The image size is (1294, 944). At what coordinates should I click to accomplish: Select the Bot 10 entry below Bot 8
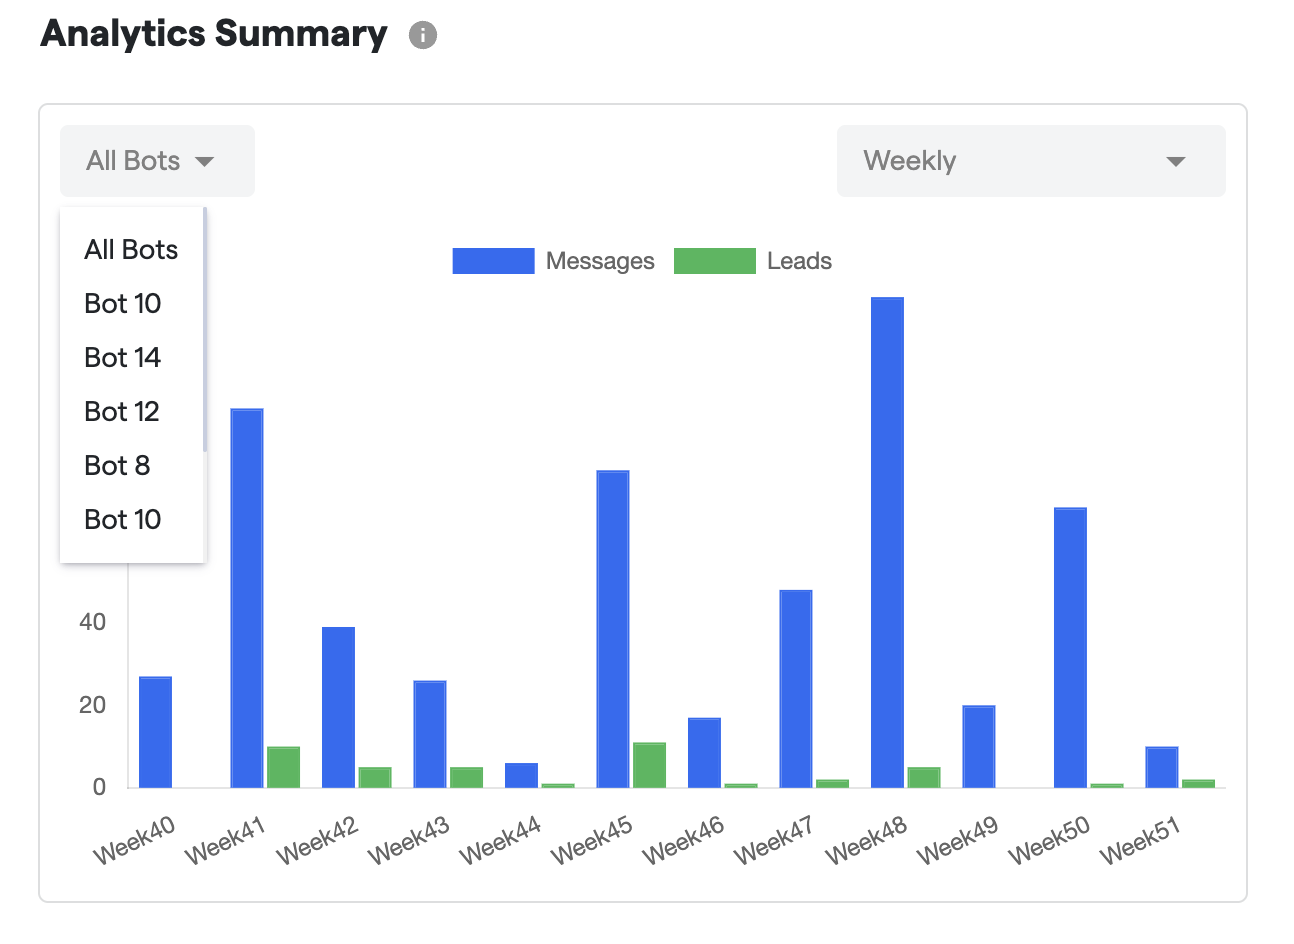tap(123, 520)
